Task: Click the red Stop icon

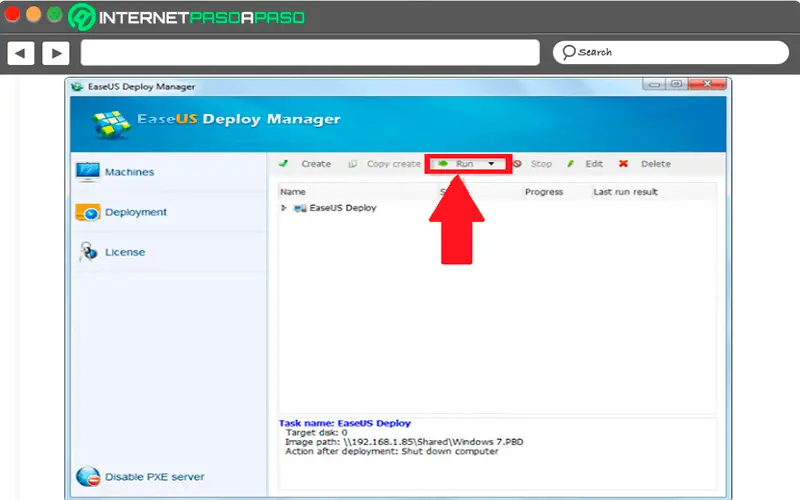Action: pos(517,164)
